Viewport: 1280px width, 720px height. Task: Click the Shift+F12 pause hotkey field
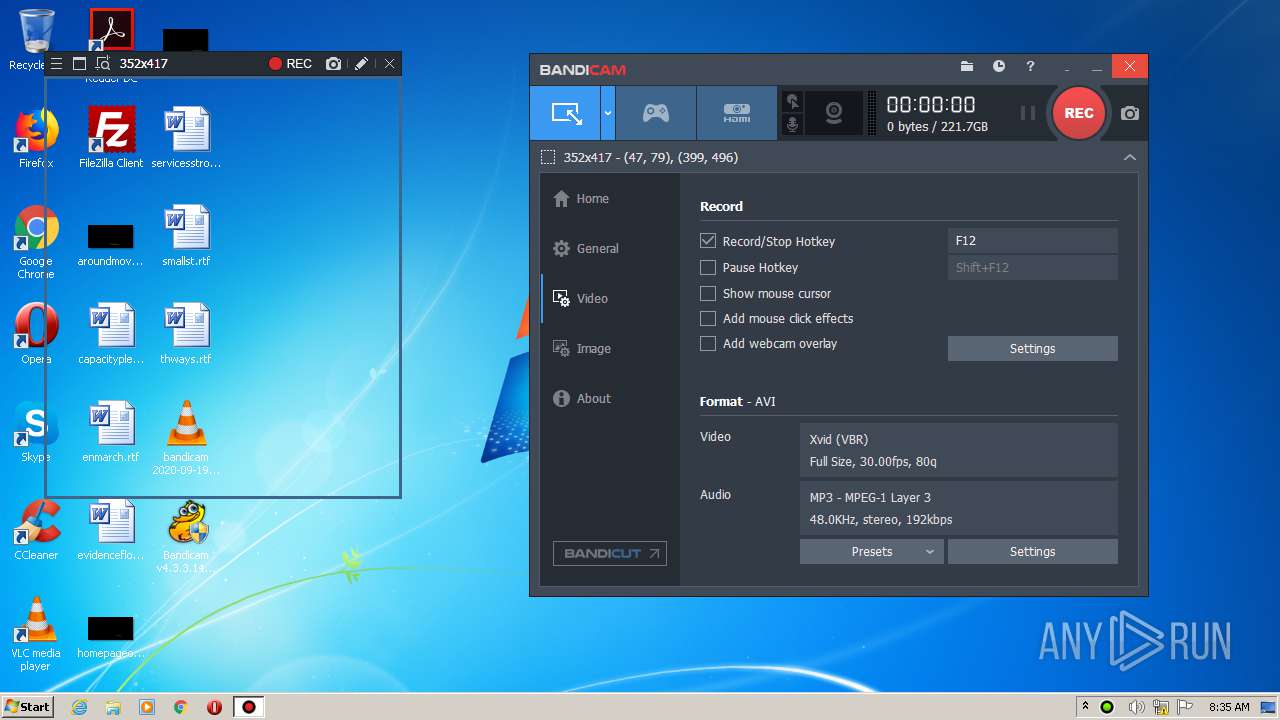pyautogui.click(x=1032, y=267)
